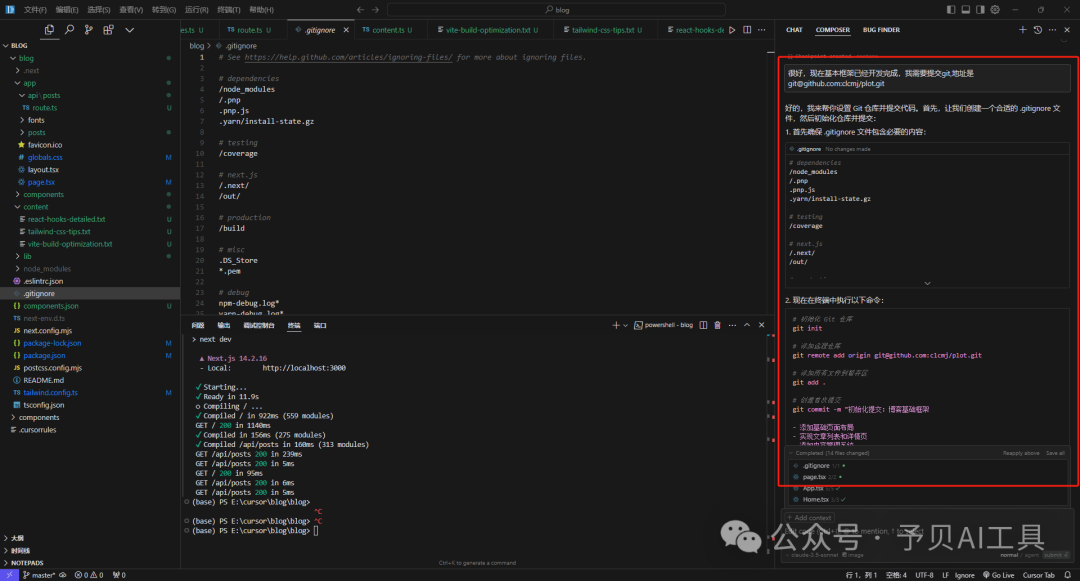Run the file with the play icon
Image resolution: width=1080 pixels, height=581 pixels.
[732, 30]
